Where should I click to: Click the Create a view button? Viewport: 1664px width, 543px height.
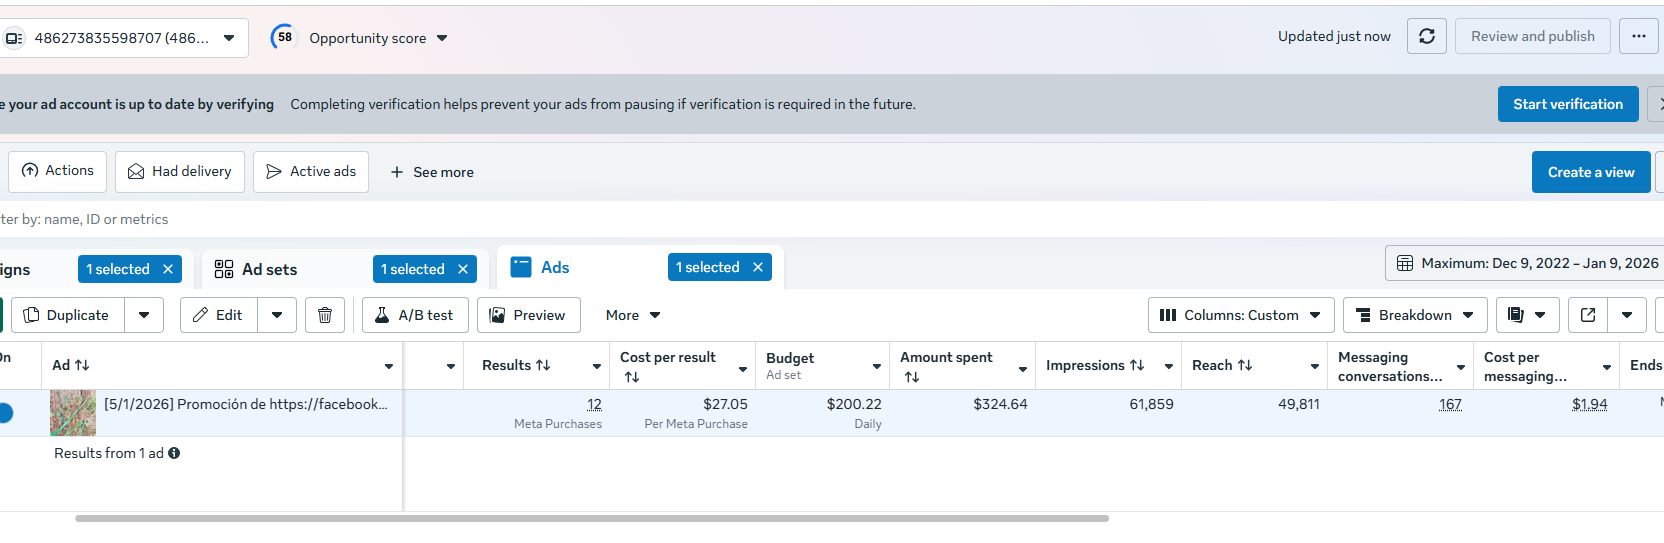coord(1590,172)
